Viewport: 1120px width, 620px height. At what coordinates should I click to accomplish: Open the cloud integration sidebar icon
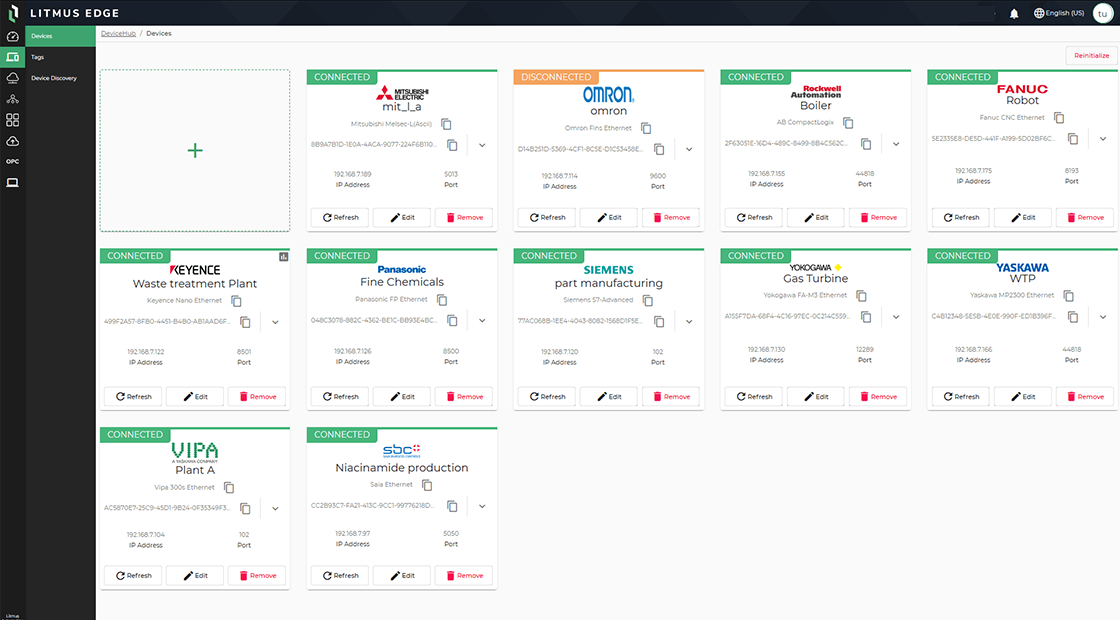pyautogui.click(x=12, y=78)
